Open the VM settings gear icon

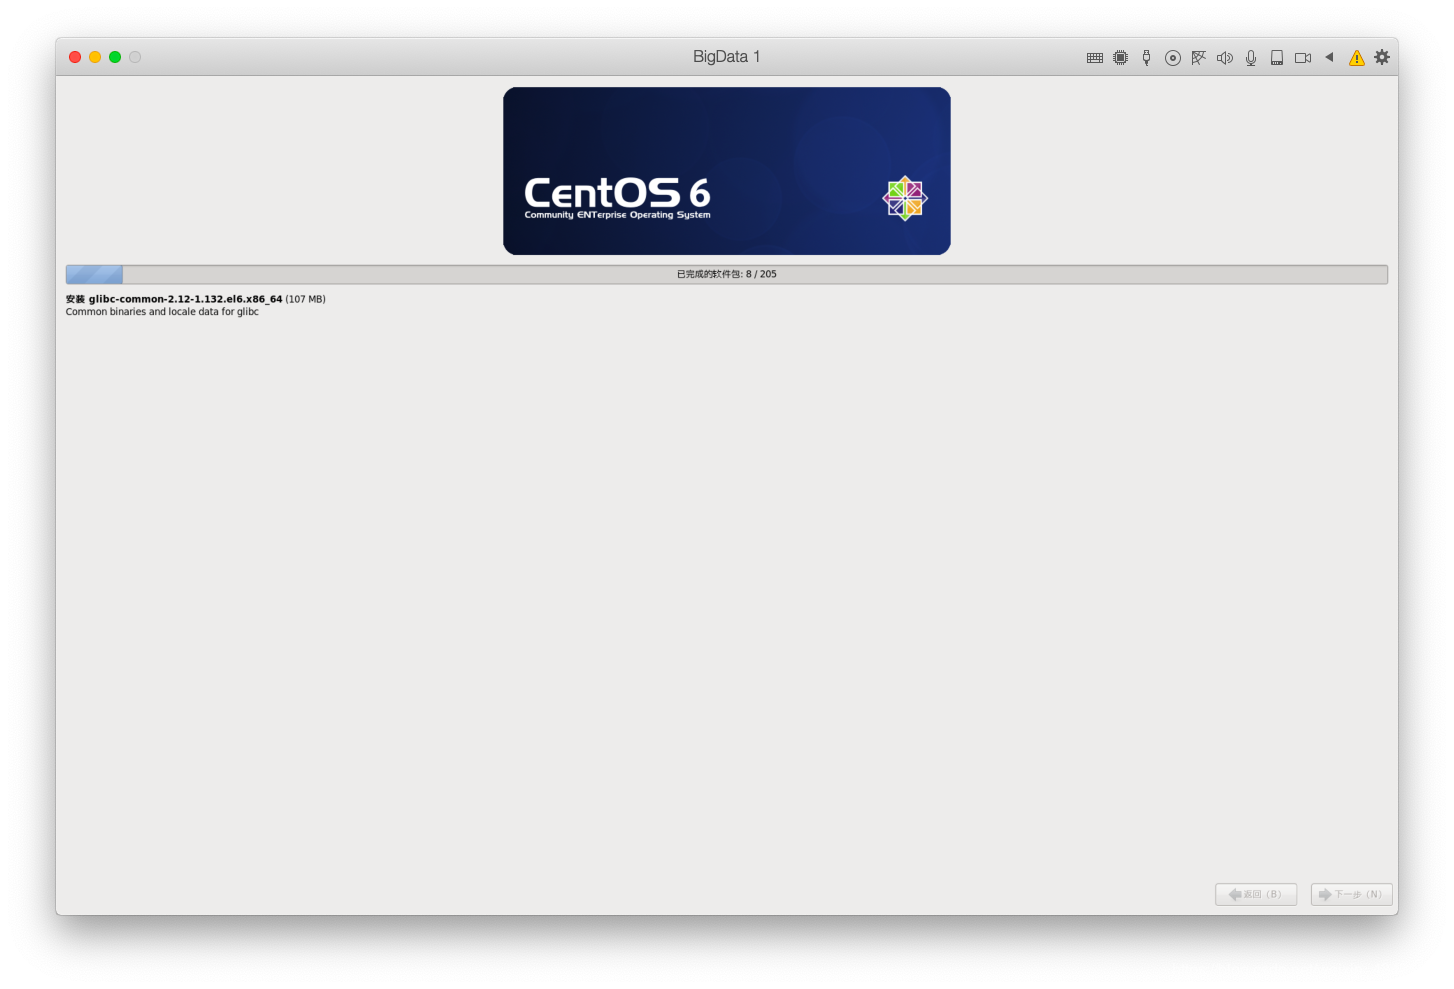(x=1382, y=57)
